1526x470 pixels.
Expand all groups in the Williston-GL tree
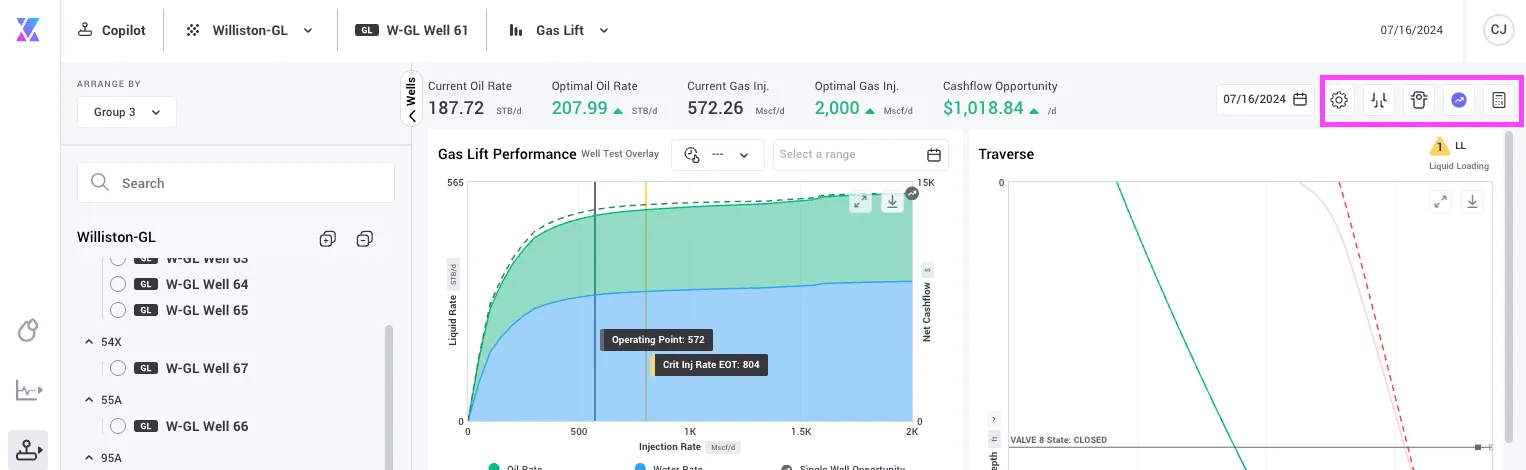[x=327, y=238]
